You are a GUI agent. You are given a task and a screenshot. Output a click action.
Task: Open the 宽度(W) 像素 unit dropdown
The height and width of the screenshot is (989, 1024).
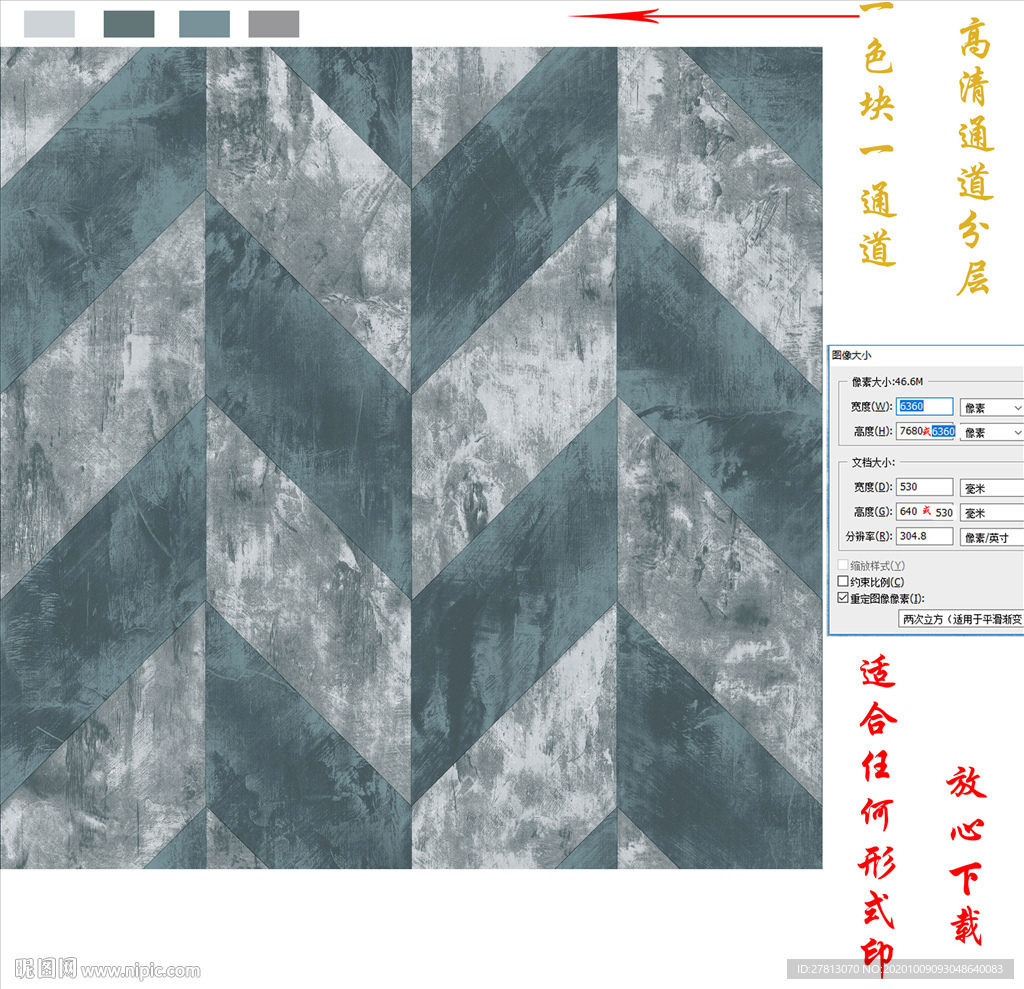click(991, 408)
